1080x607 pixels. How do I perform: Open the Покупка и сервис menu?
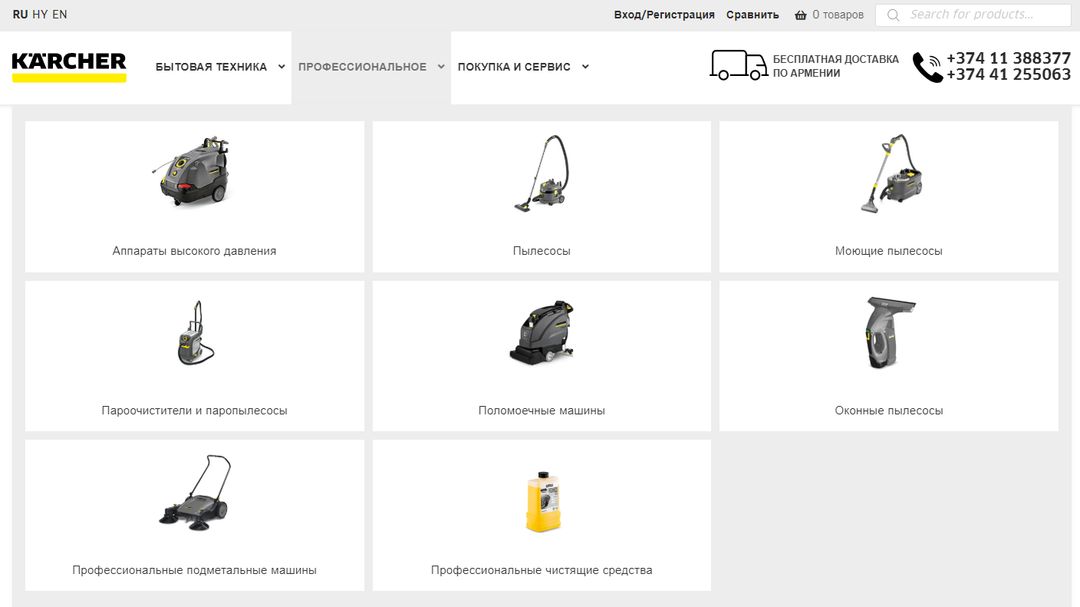tap(514, 67)
